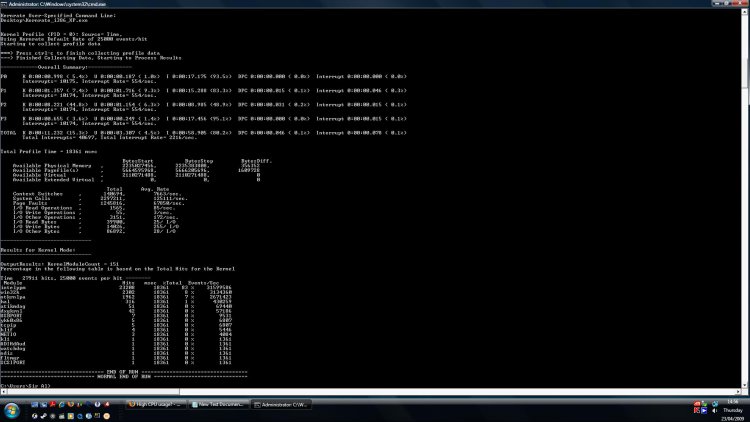This screenshot has width=750, height=422.
Task: Open the volume speaker tray icon
Action: point(715,411)
